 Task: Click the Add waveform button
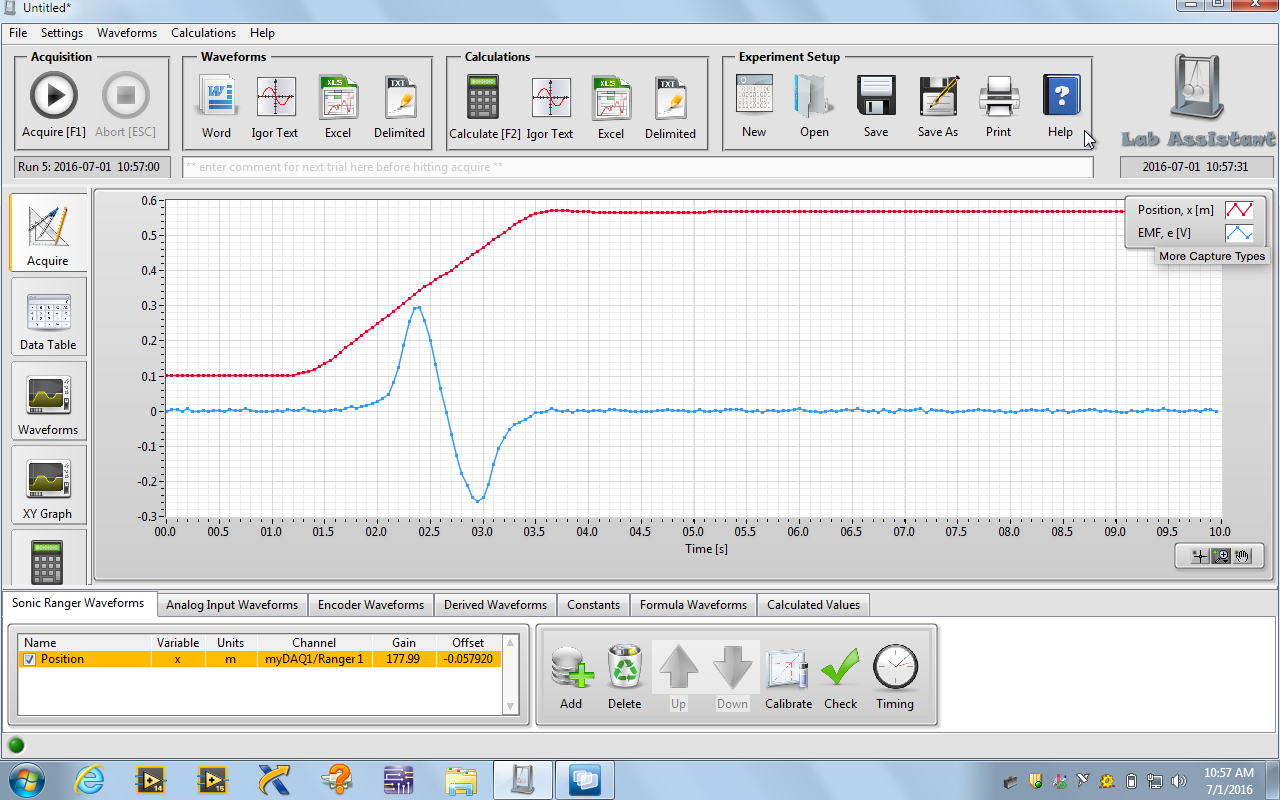[x=570, y=670]
